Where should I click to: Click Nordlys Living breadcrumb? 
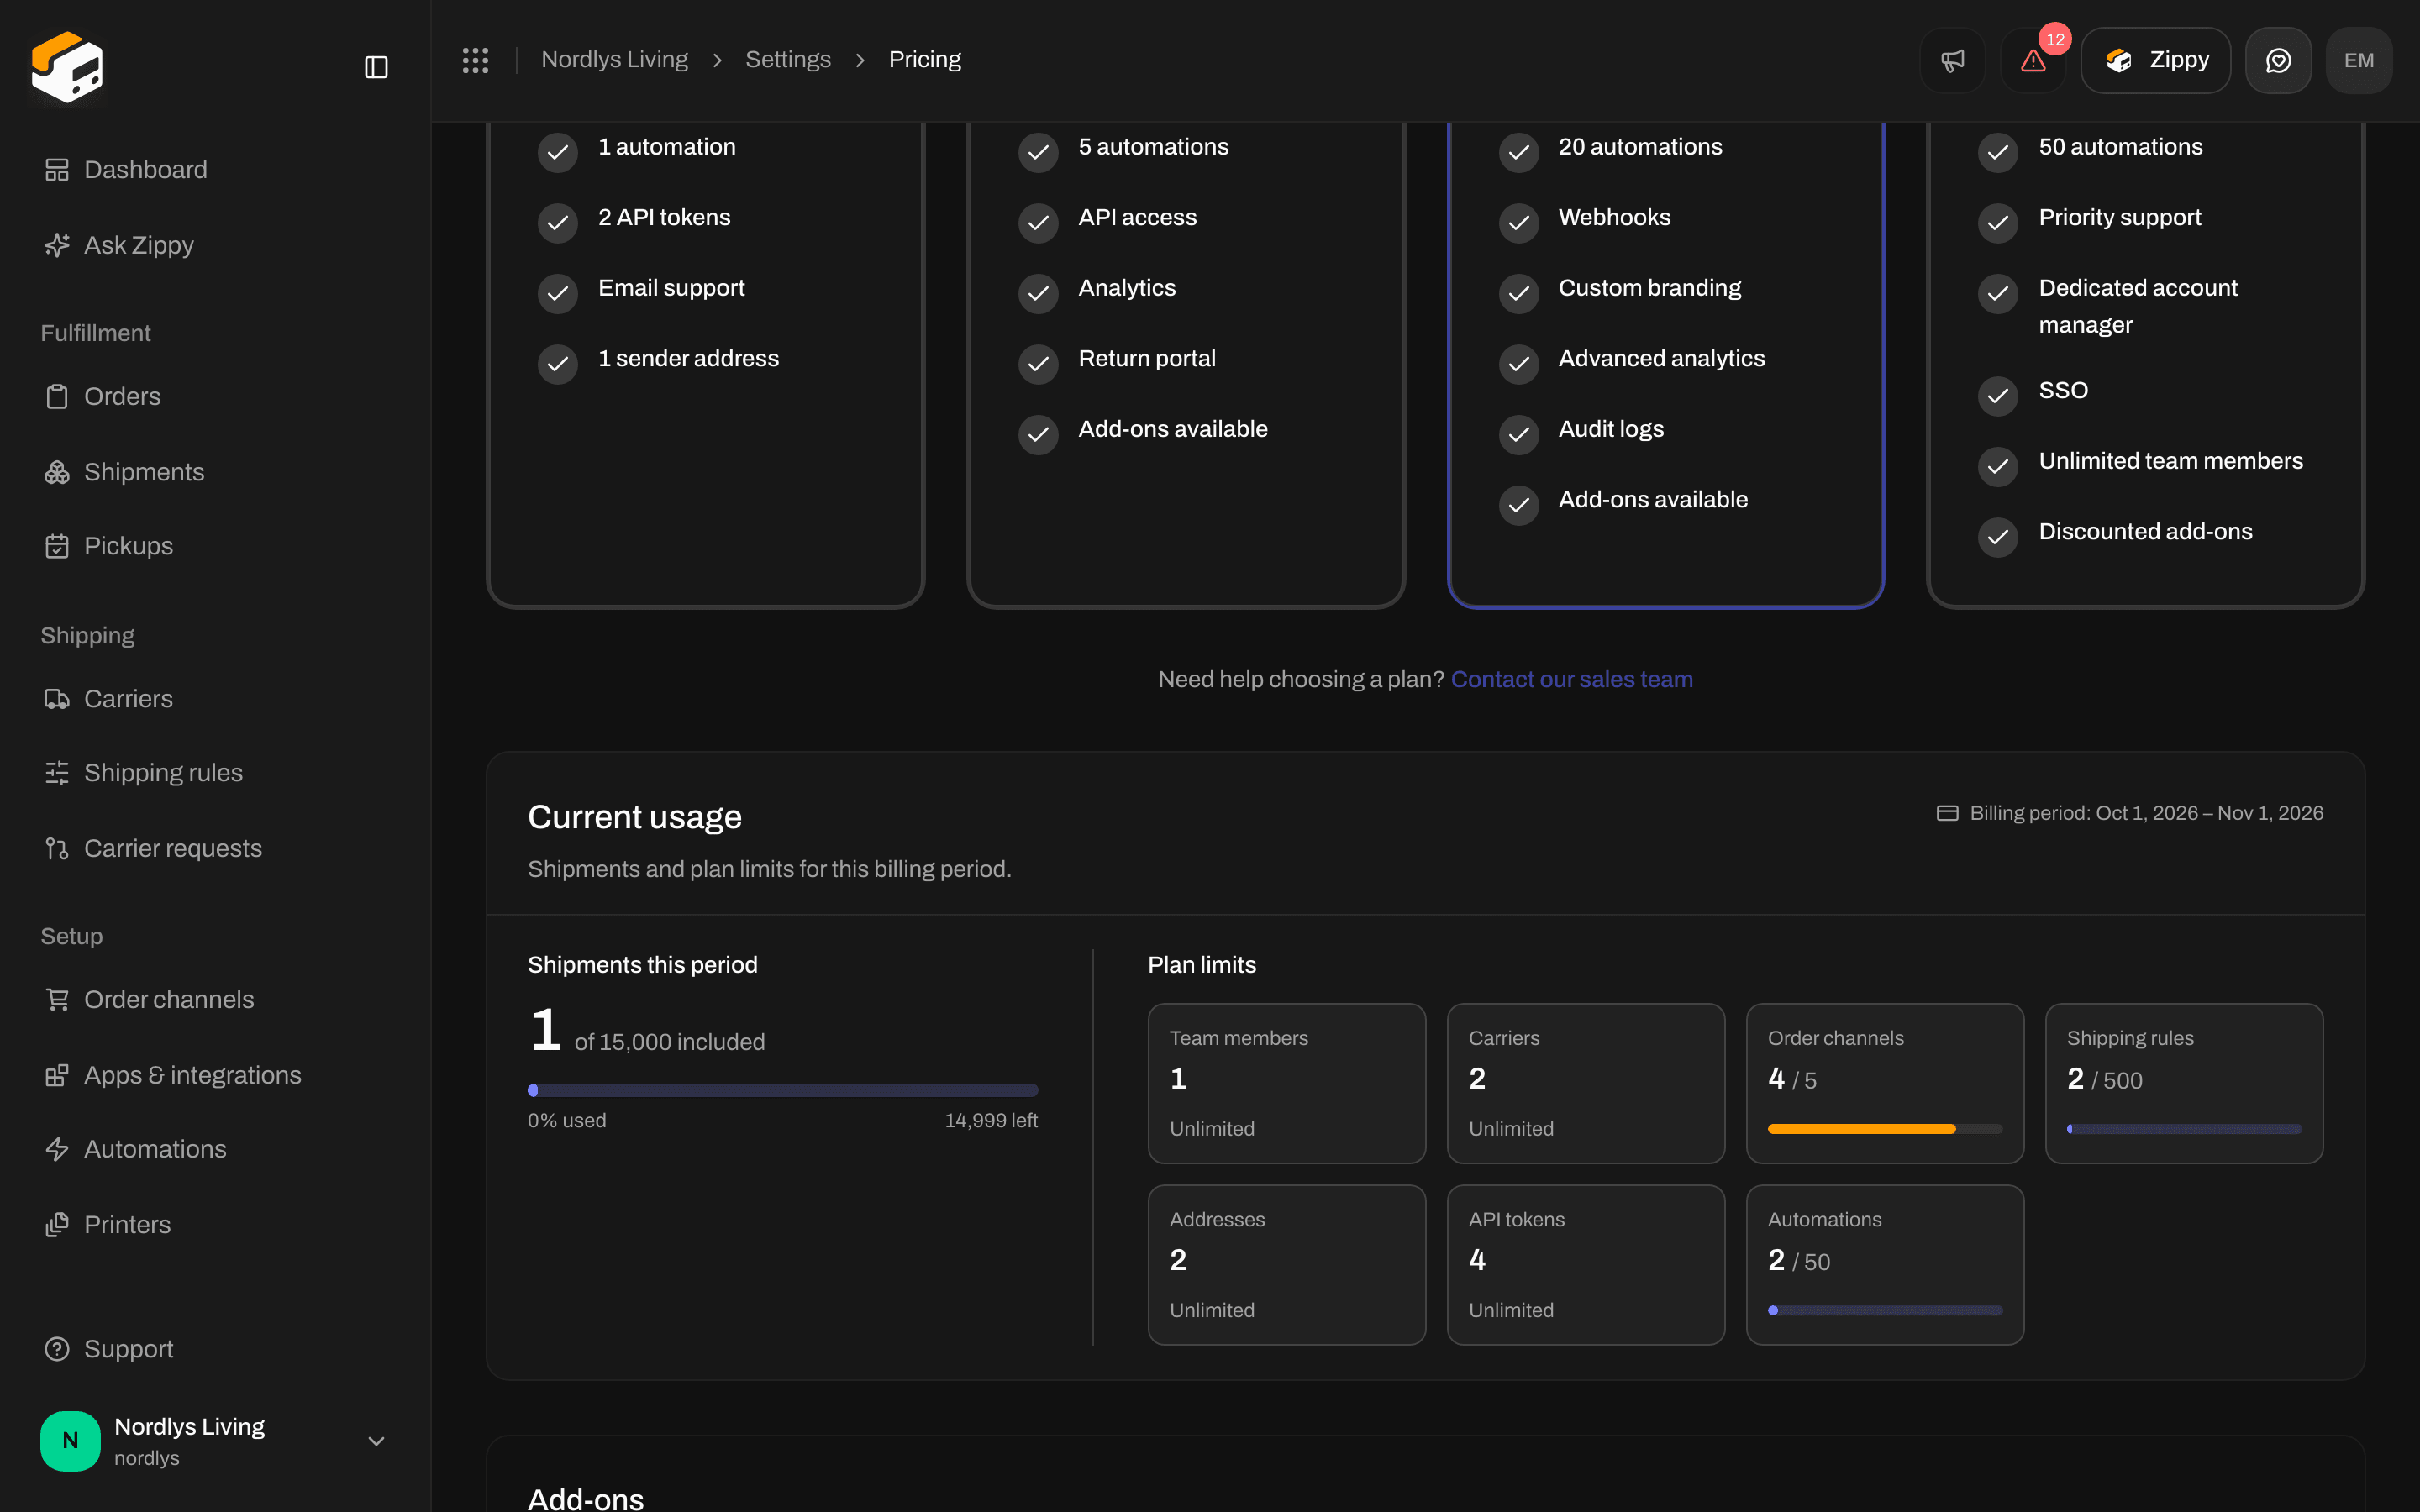point(614,60)
